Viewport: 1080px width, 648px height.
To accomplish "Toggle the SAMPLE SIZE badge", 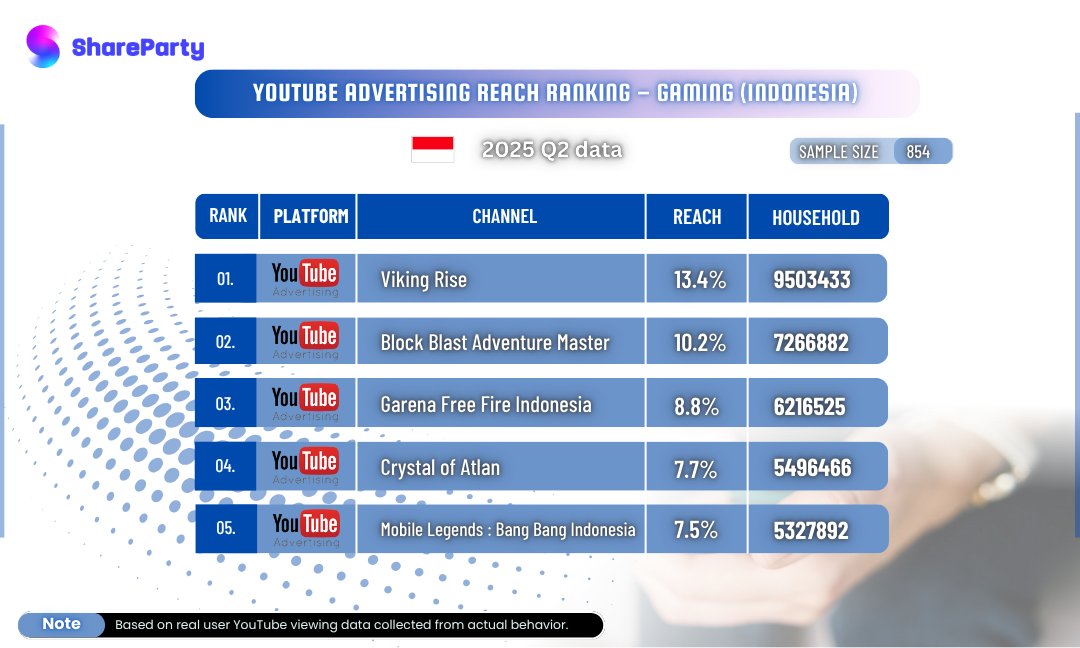I will (838, 151).
